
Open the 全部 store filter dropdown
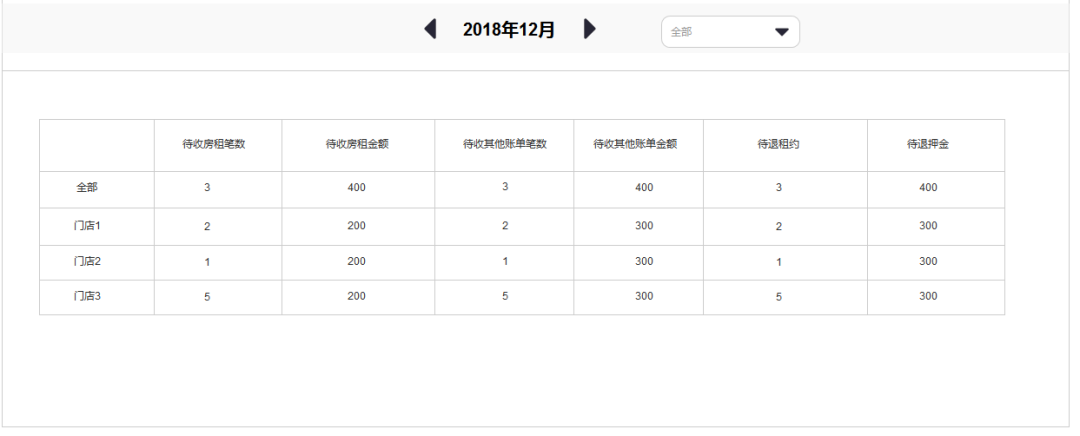tap(730, 32)
